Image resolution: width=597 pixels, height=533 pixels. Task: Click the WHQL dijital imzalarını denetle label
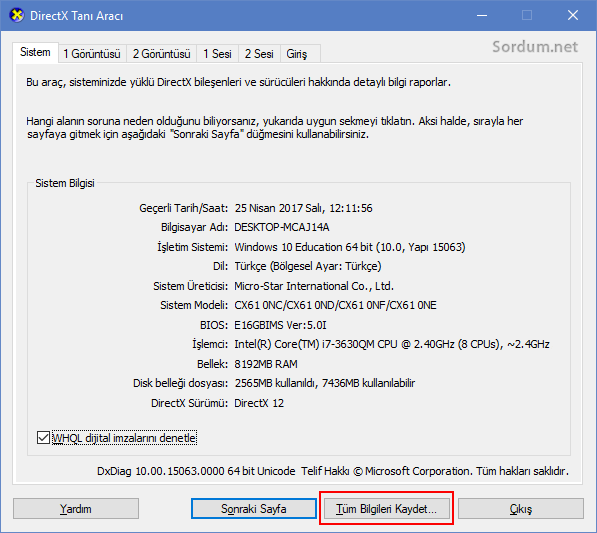point(124,438)
